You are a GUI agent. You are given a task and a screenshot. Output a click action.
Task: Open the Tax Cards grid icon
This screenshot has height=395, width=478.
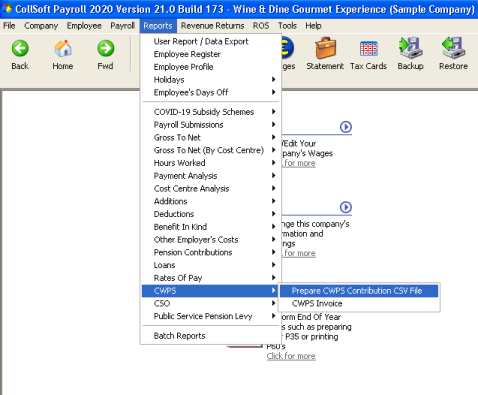point(368,49)
